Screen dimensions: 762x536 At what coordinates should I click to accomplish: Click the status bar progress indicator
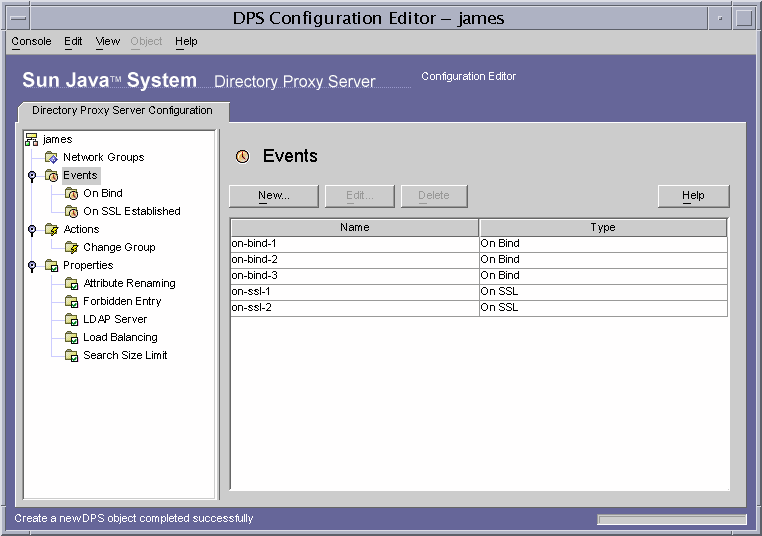pos(672,519)
